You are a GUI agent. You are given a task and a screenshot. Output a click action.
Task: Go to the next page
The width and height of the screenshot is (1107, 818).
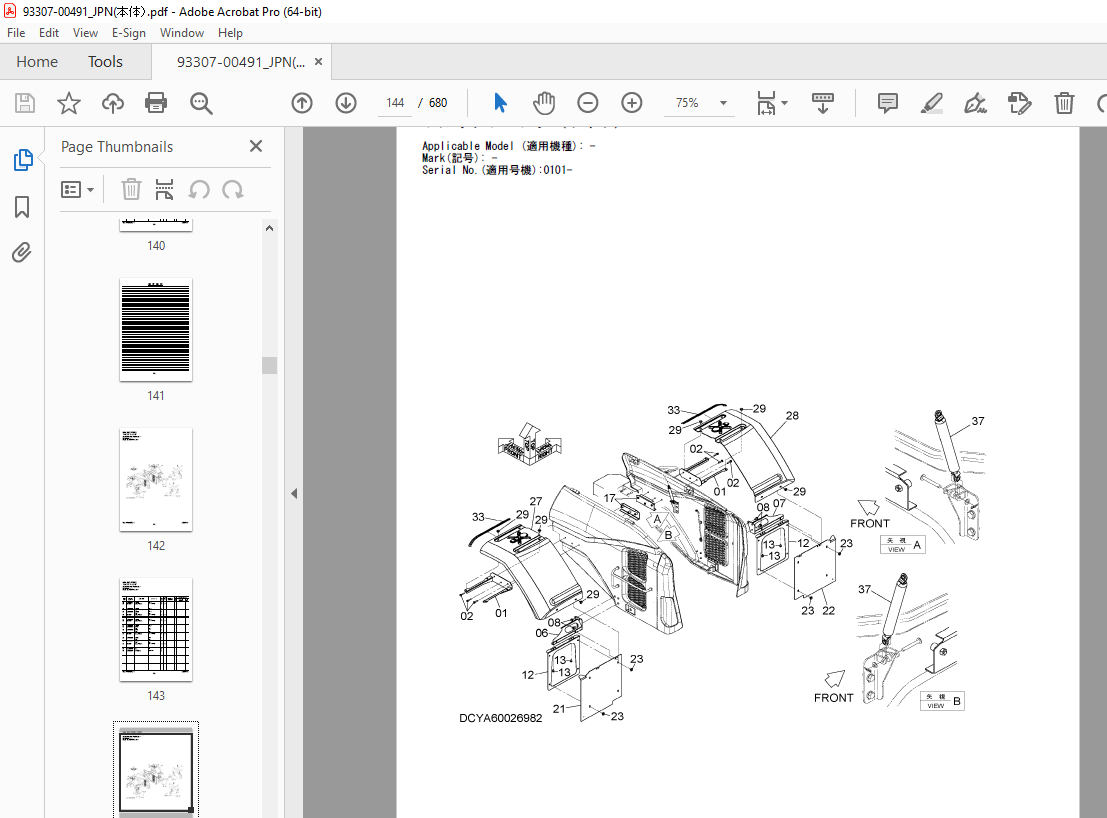click(346, 103)
